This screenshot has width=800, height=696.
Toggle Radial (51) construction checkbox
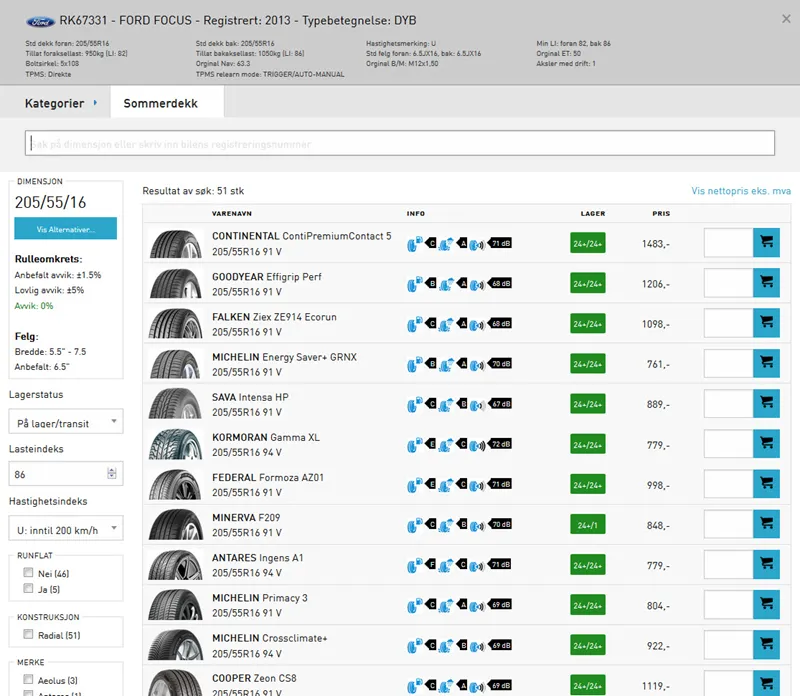click(x=28, y=634)
